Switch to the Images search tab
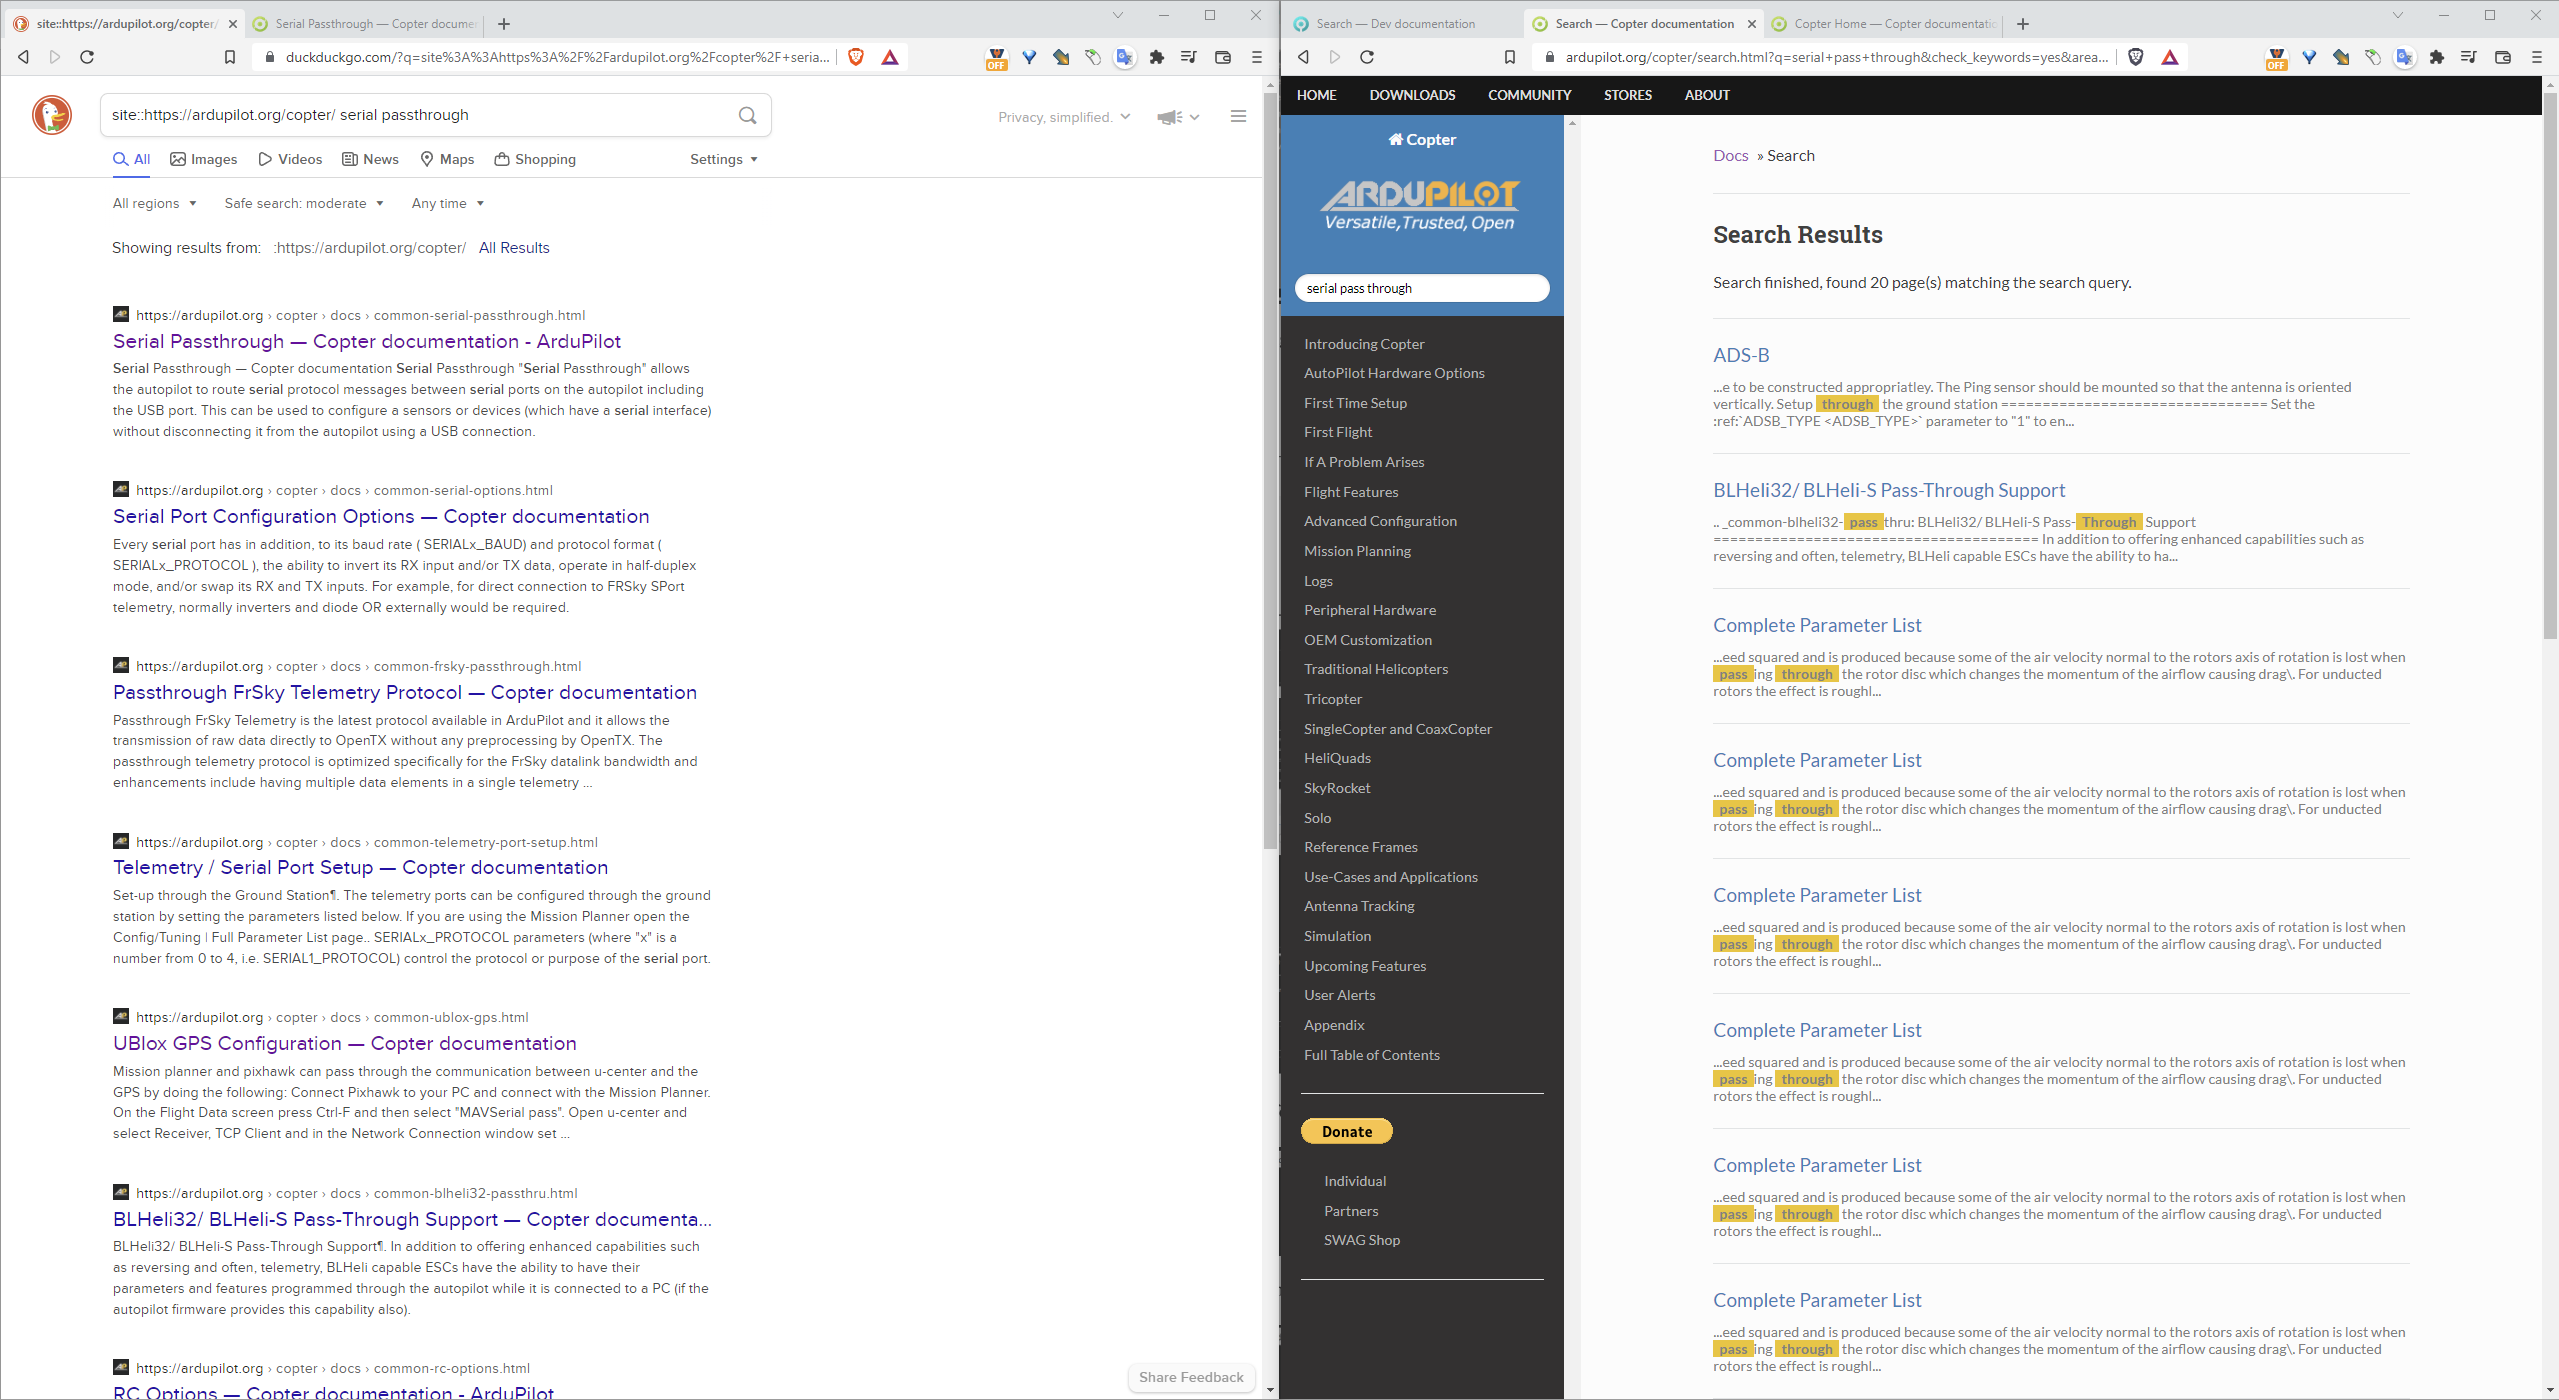The height and width of the screenshot is (1400, 2559). coord(204,158)
